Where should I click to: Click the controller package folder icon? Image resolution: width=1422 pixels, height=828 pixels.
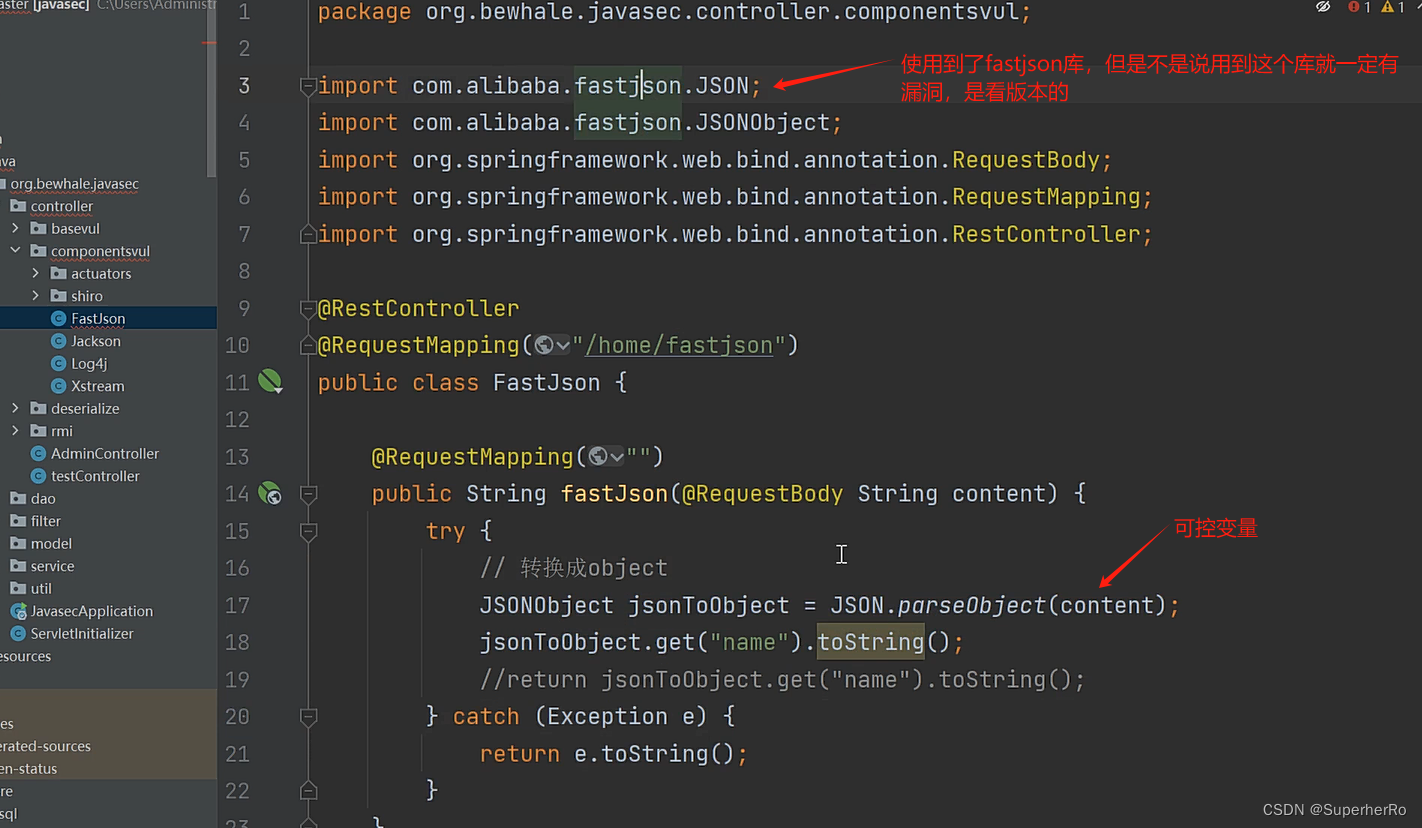coord(18,206)
